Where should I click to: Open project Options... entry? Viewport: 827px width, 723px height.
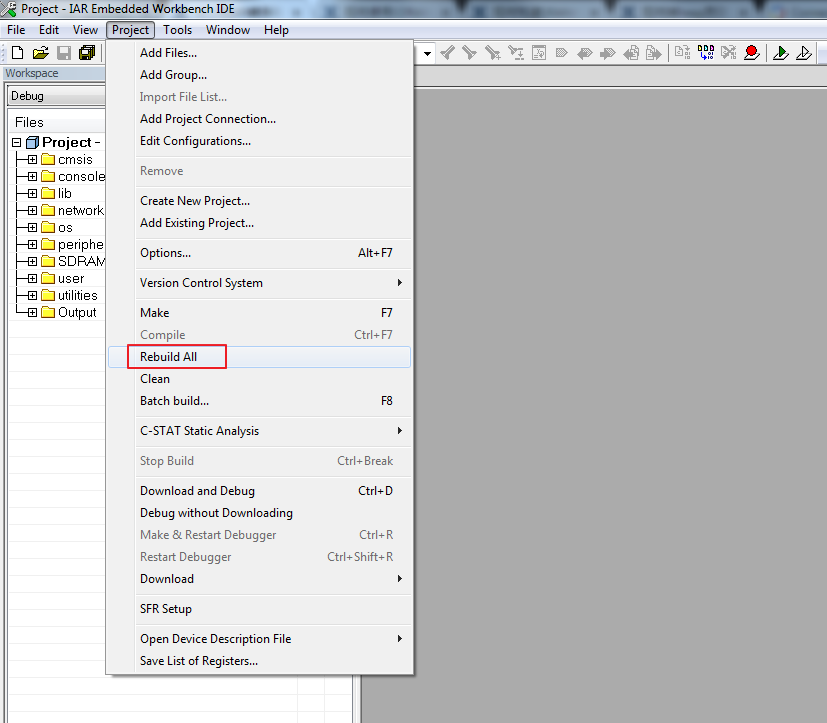pyautogui.click(x=259, y=253)
